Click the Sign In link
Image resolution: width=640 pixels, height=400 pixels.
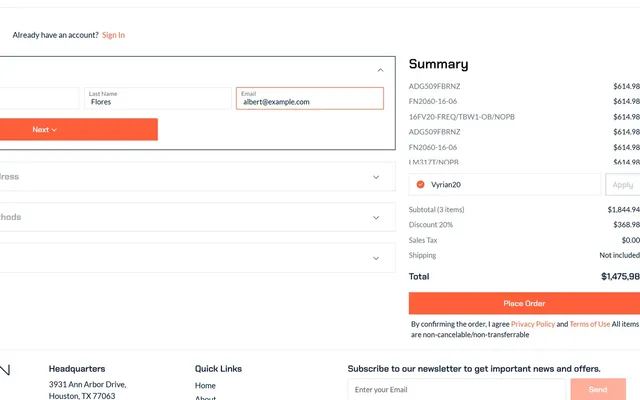[113, 35]
